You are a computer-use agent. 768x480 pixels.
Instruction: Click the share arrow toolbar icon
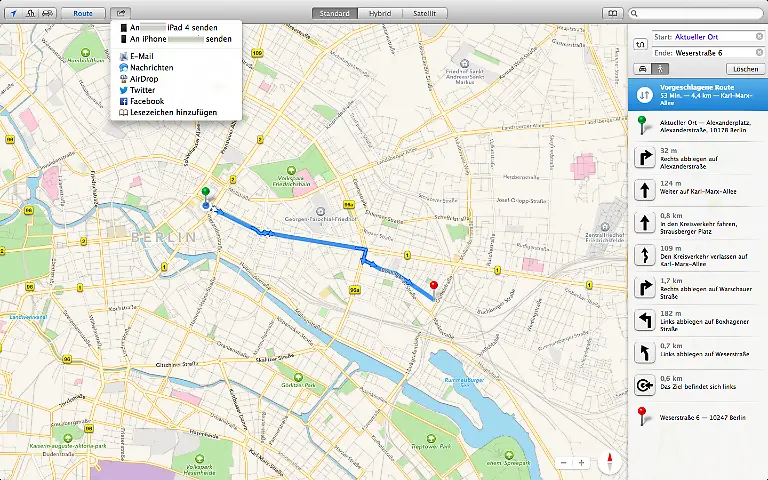(120, 13)
